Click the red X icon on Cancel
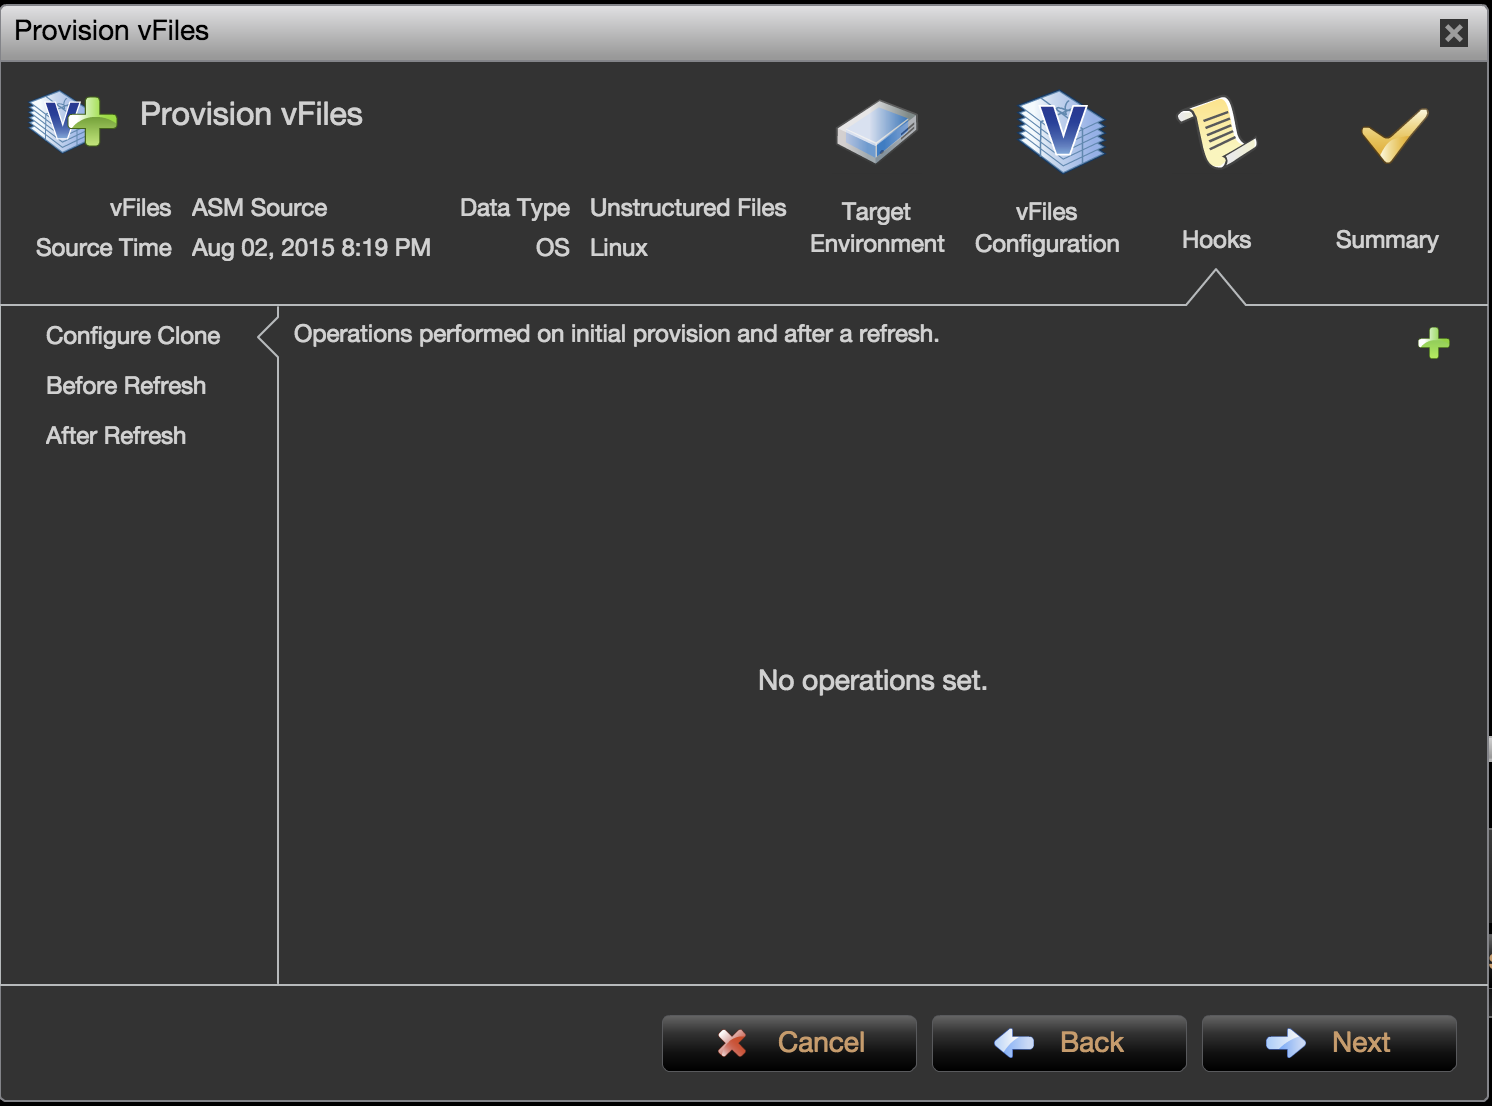The image size is (1492, 1106). coord(732,1043)
